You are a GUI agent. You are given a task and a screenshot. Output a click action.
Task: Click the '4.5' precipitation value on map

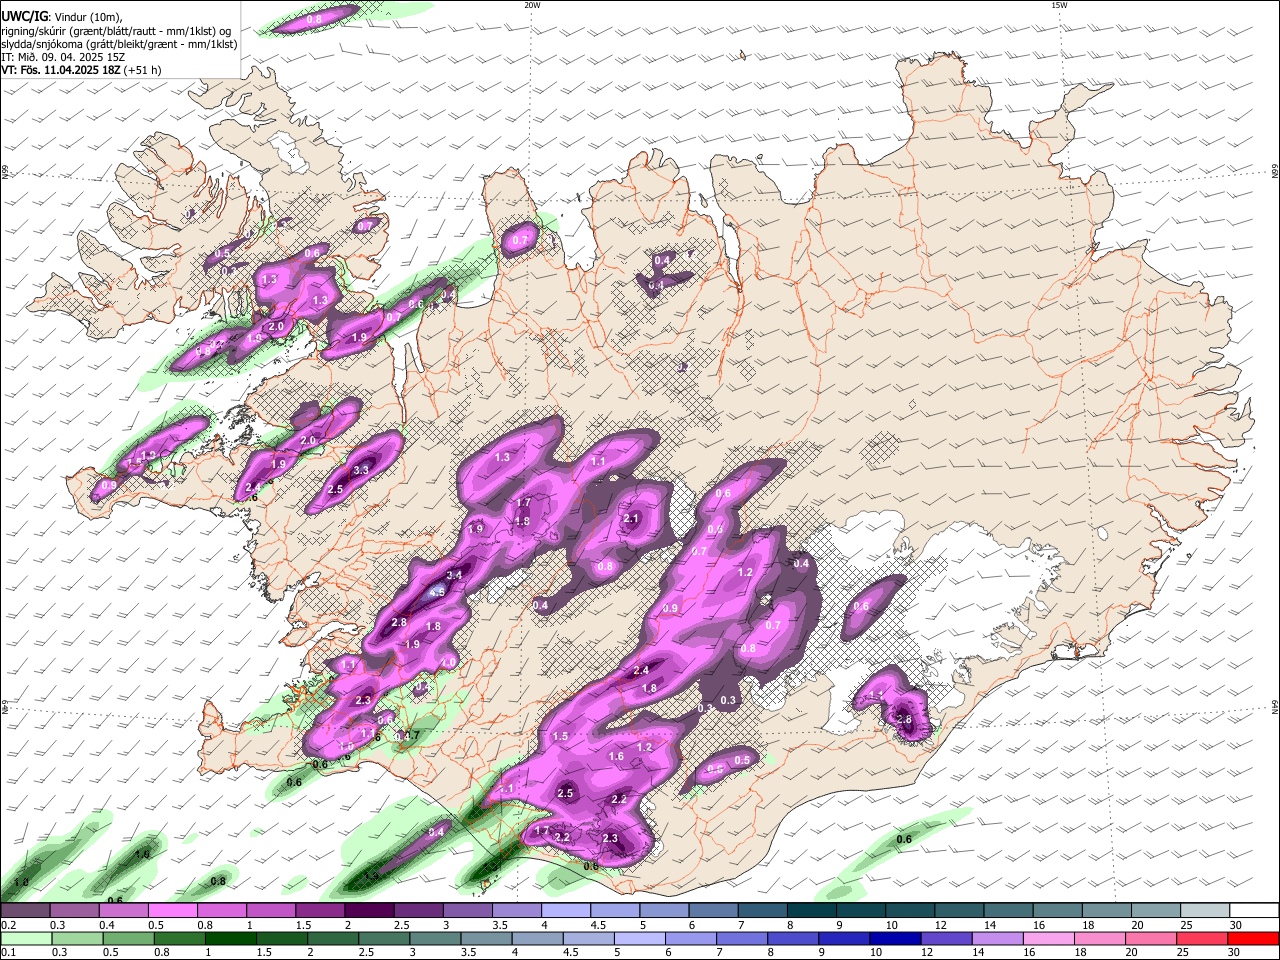tap(437, 592)
